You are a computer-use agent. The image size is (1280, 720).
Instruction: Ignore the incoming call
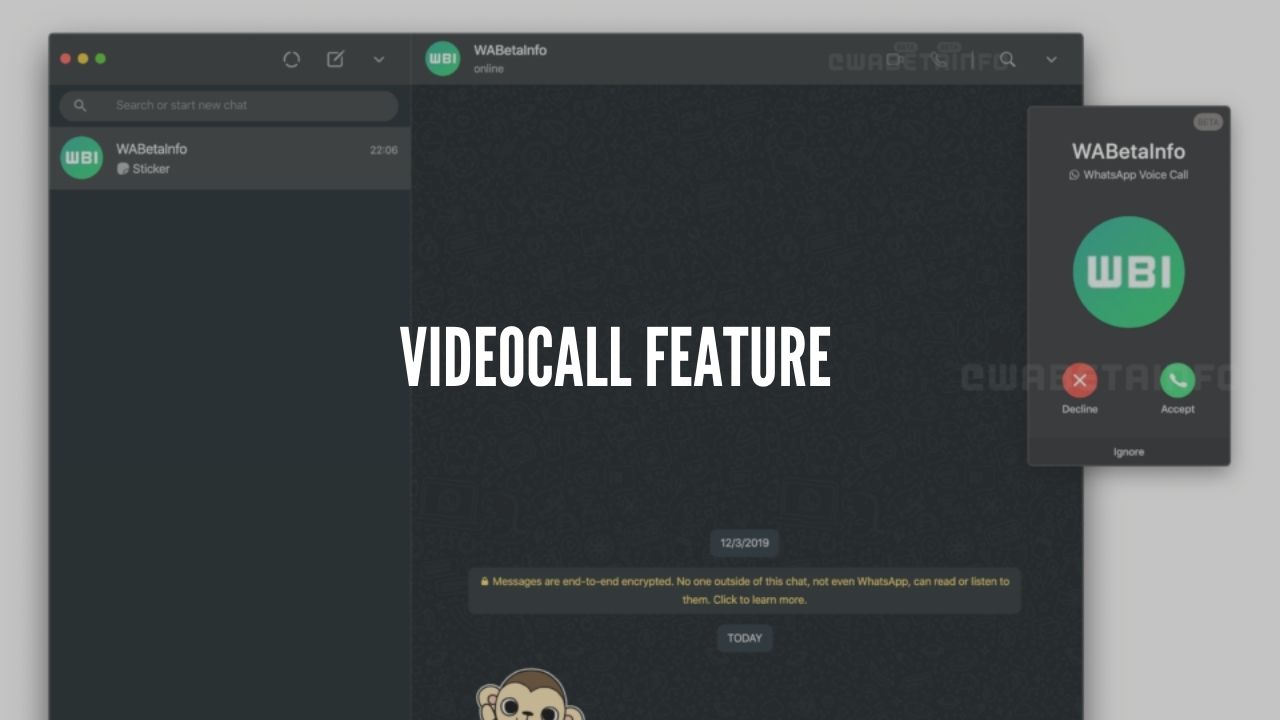pyautogui.click(x=1127, y=451)
